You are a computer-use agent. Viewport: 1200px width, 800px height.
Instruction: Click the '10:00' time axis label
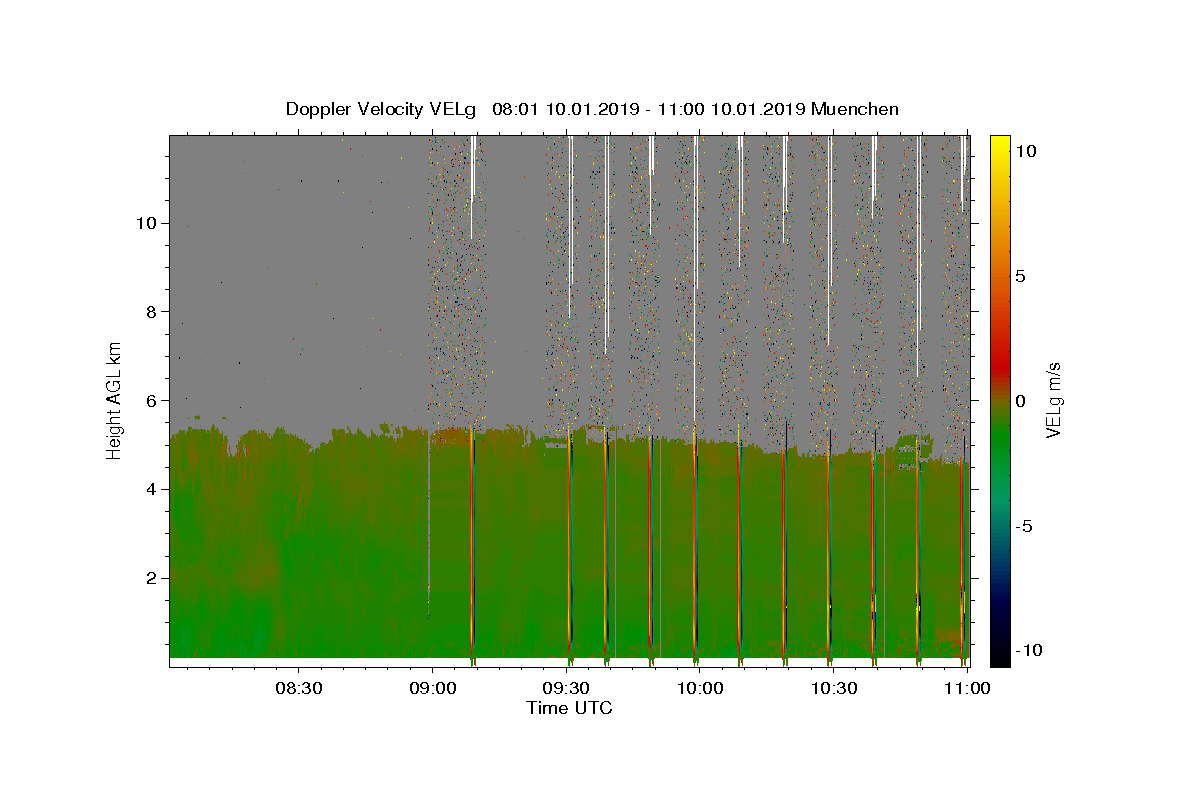click(x=700, y=688)
